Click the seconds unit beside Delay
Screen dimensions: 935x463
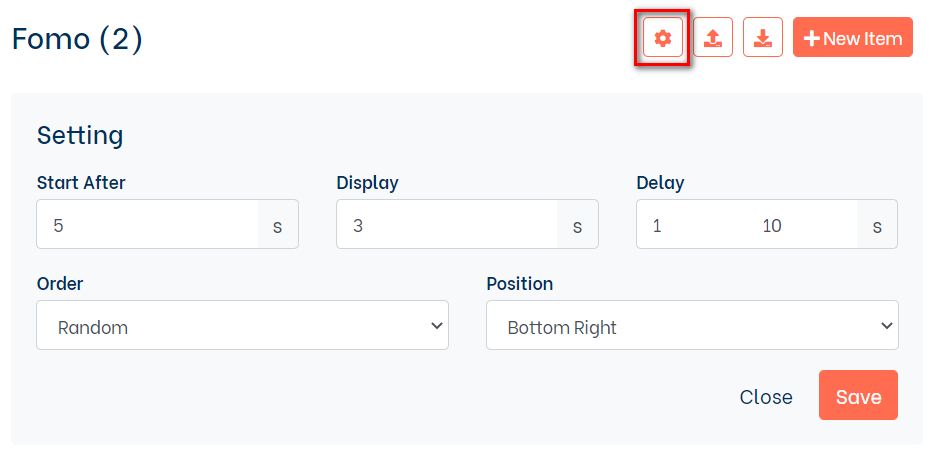click(x=877, y=226)
